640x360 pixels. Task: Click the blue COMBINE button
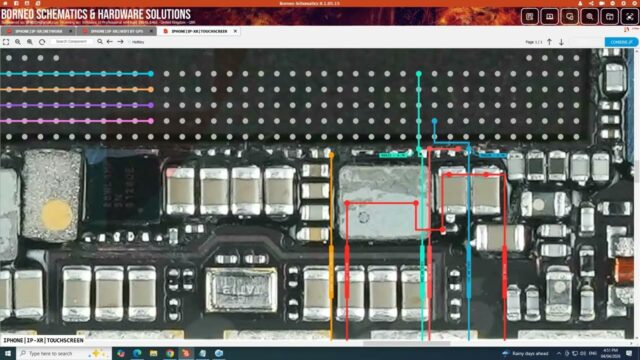[621, 42]
